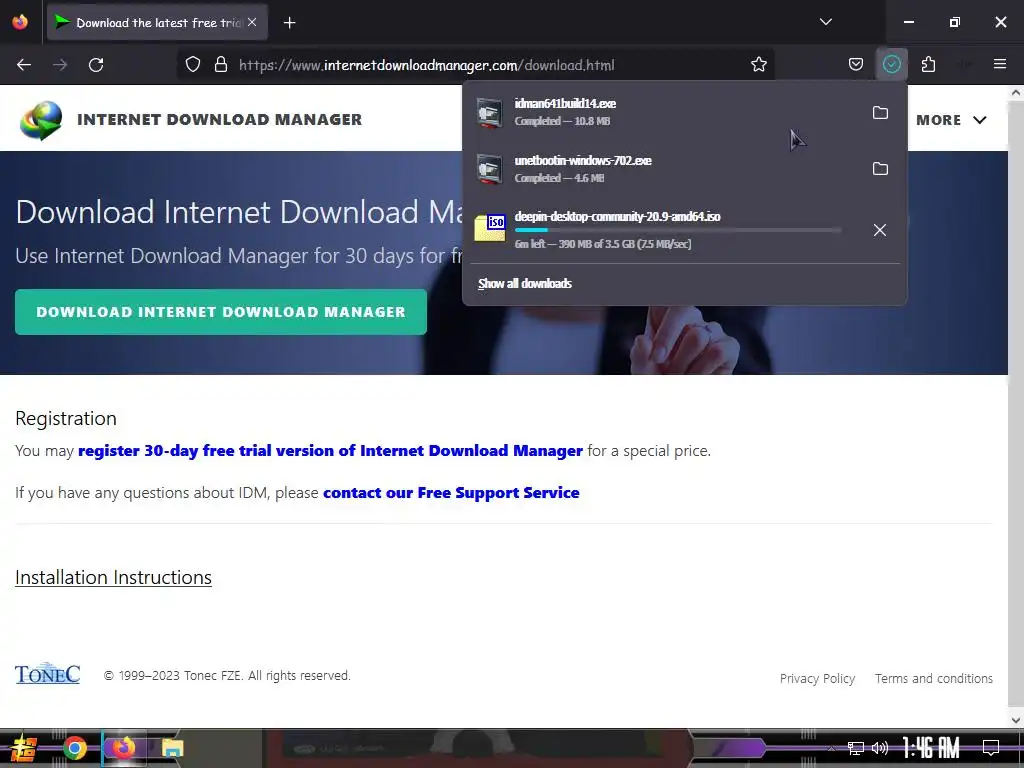
Task: Open contact our Free Support Service link
Action: (451, 492)
